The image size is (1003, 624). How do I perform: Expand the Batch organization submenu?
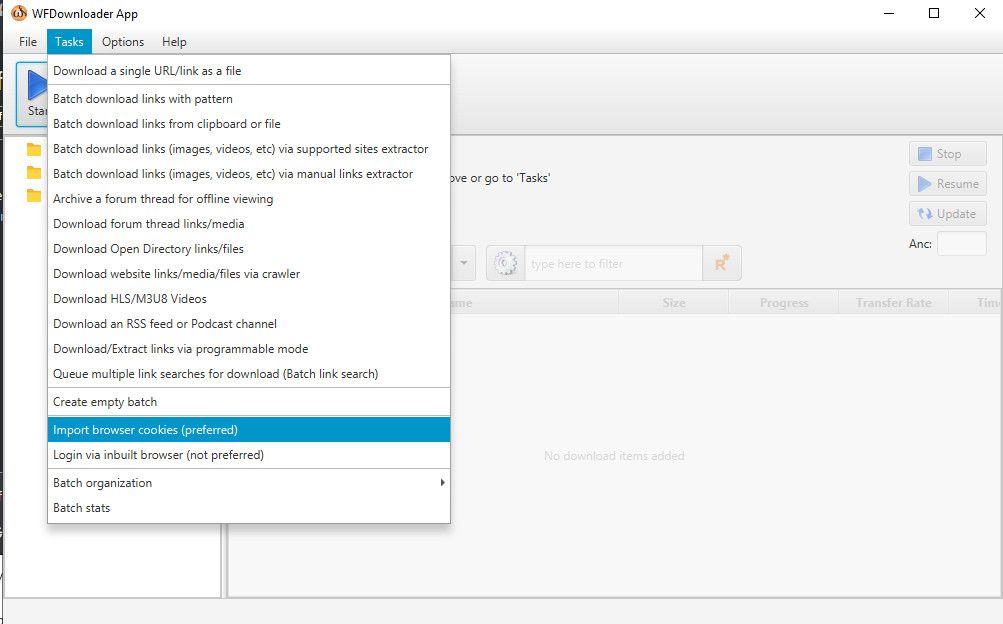coord(249,483)
